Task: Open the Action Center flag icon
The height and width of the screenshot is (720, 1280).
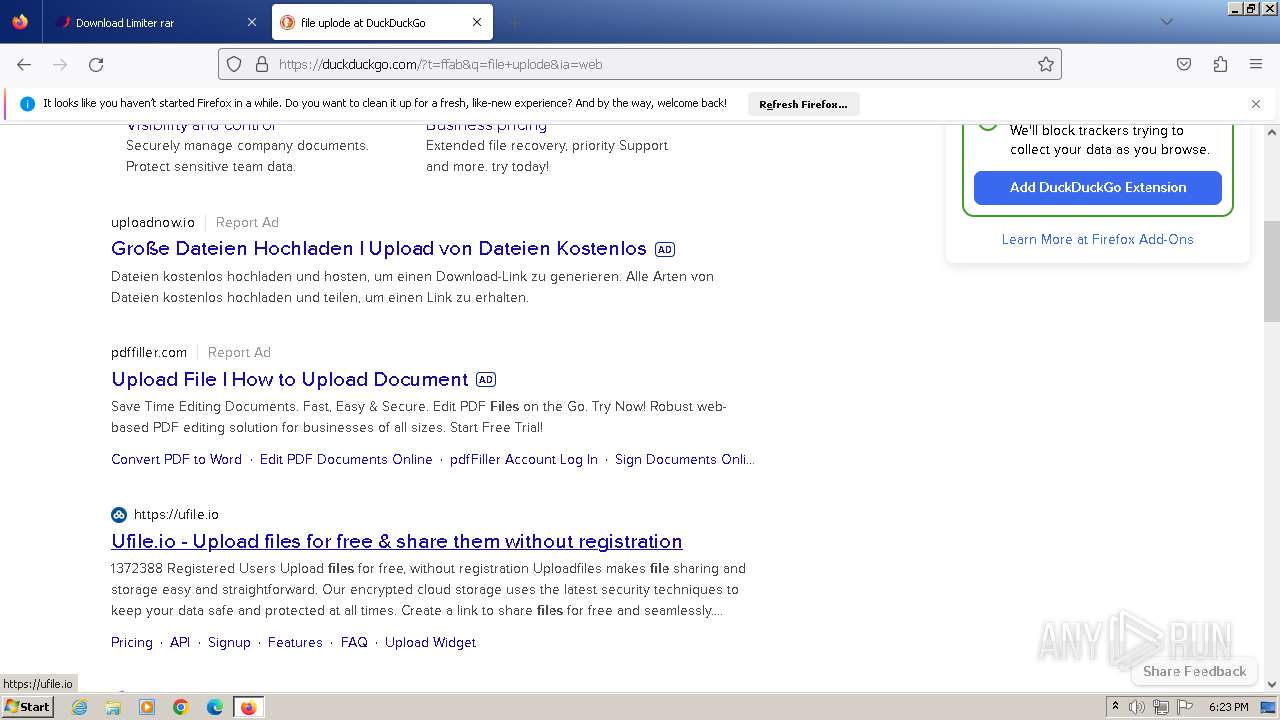Action: click(x=1185, y=707)
